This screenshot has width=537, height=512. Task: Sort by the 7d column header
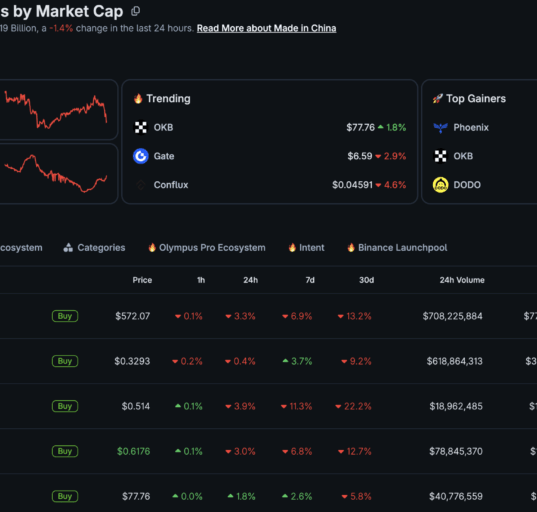310,280
